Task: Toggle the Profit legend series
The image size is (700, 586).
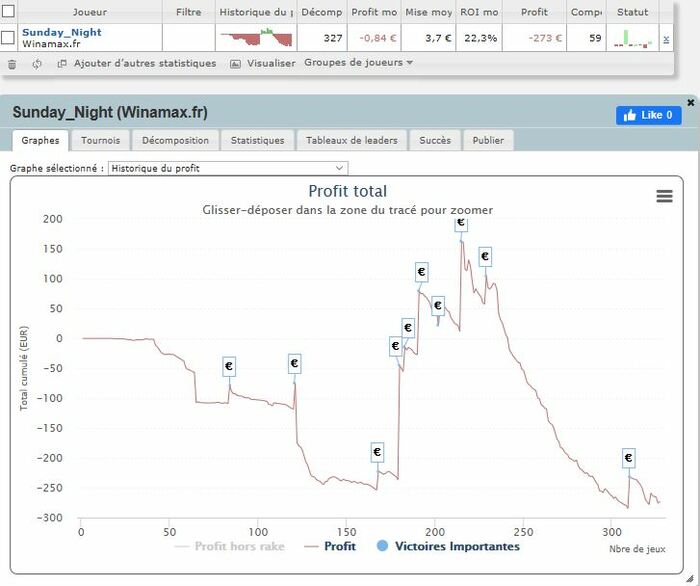Action: pyautogui.click(x=329, y=546)
